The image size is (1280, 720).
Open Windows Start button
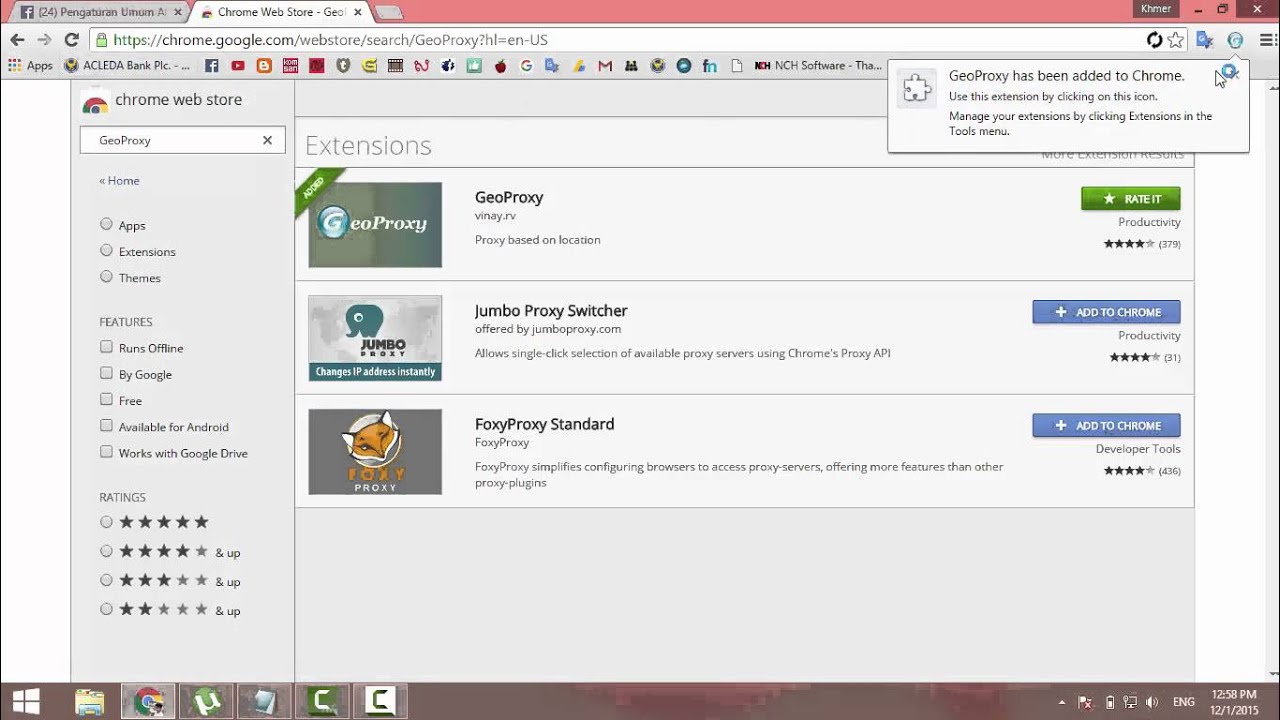coord(26,701)
